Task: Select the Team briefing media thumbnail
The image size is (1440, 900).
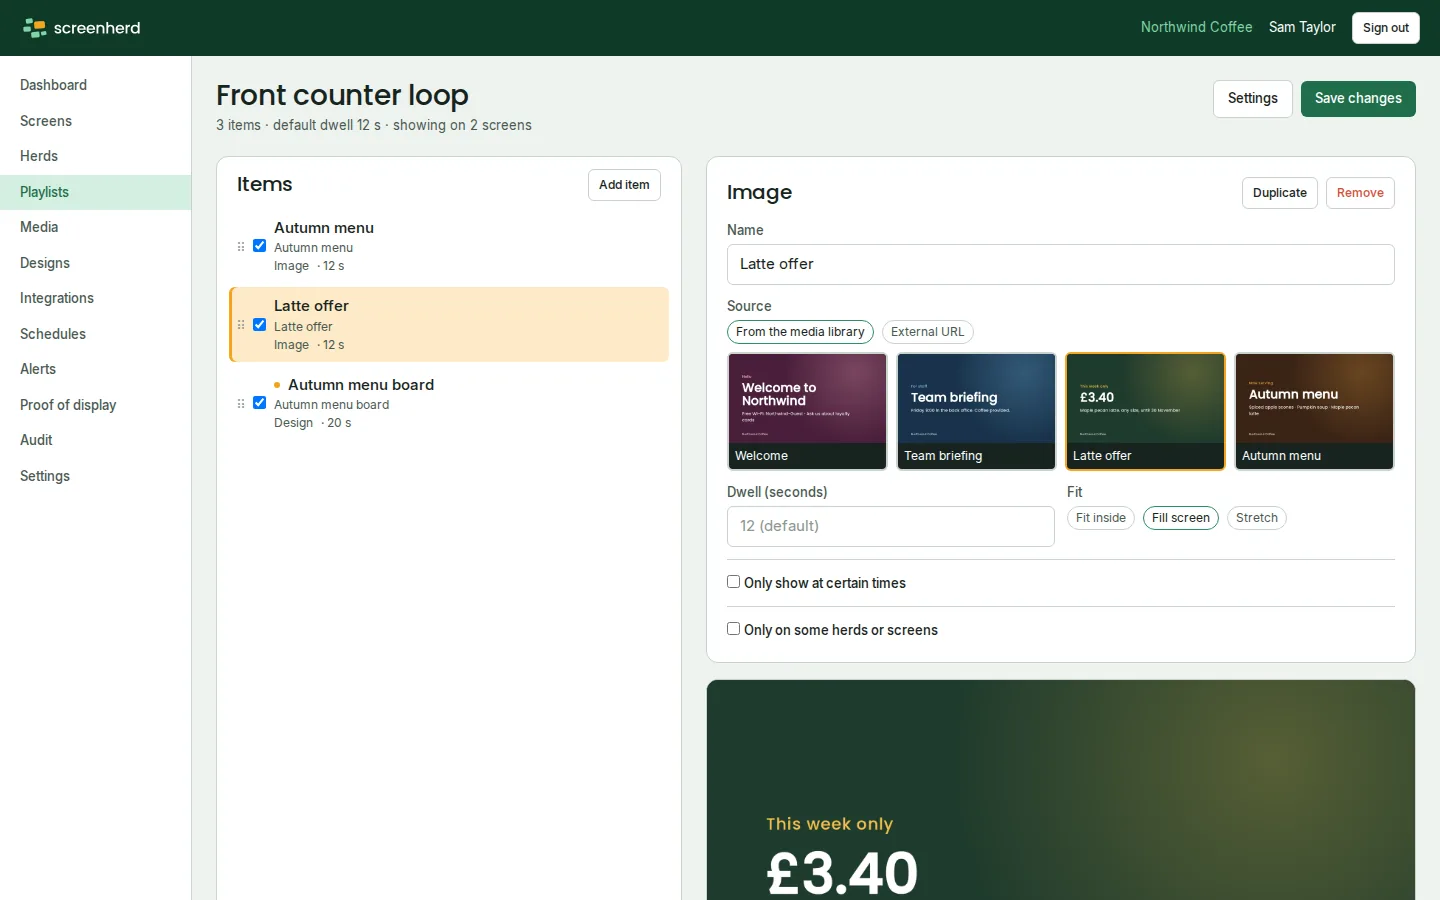Action: (x=976, y=411)
